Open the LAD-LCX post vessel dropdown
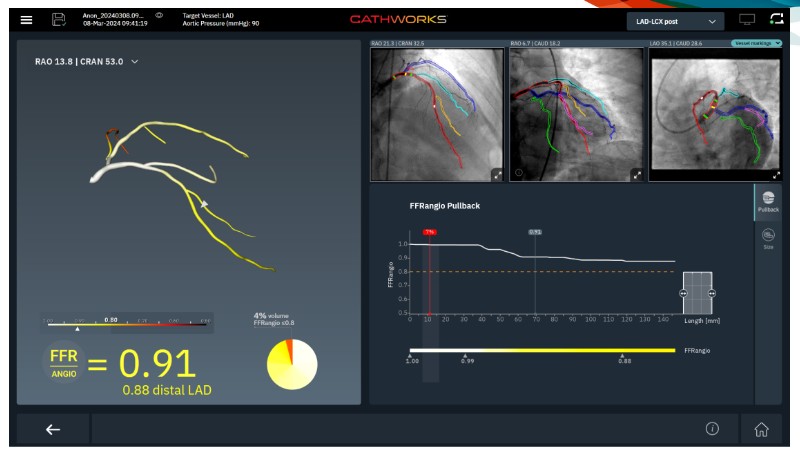This screenshot has width=800, height=450. pos(675,21)
